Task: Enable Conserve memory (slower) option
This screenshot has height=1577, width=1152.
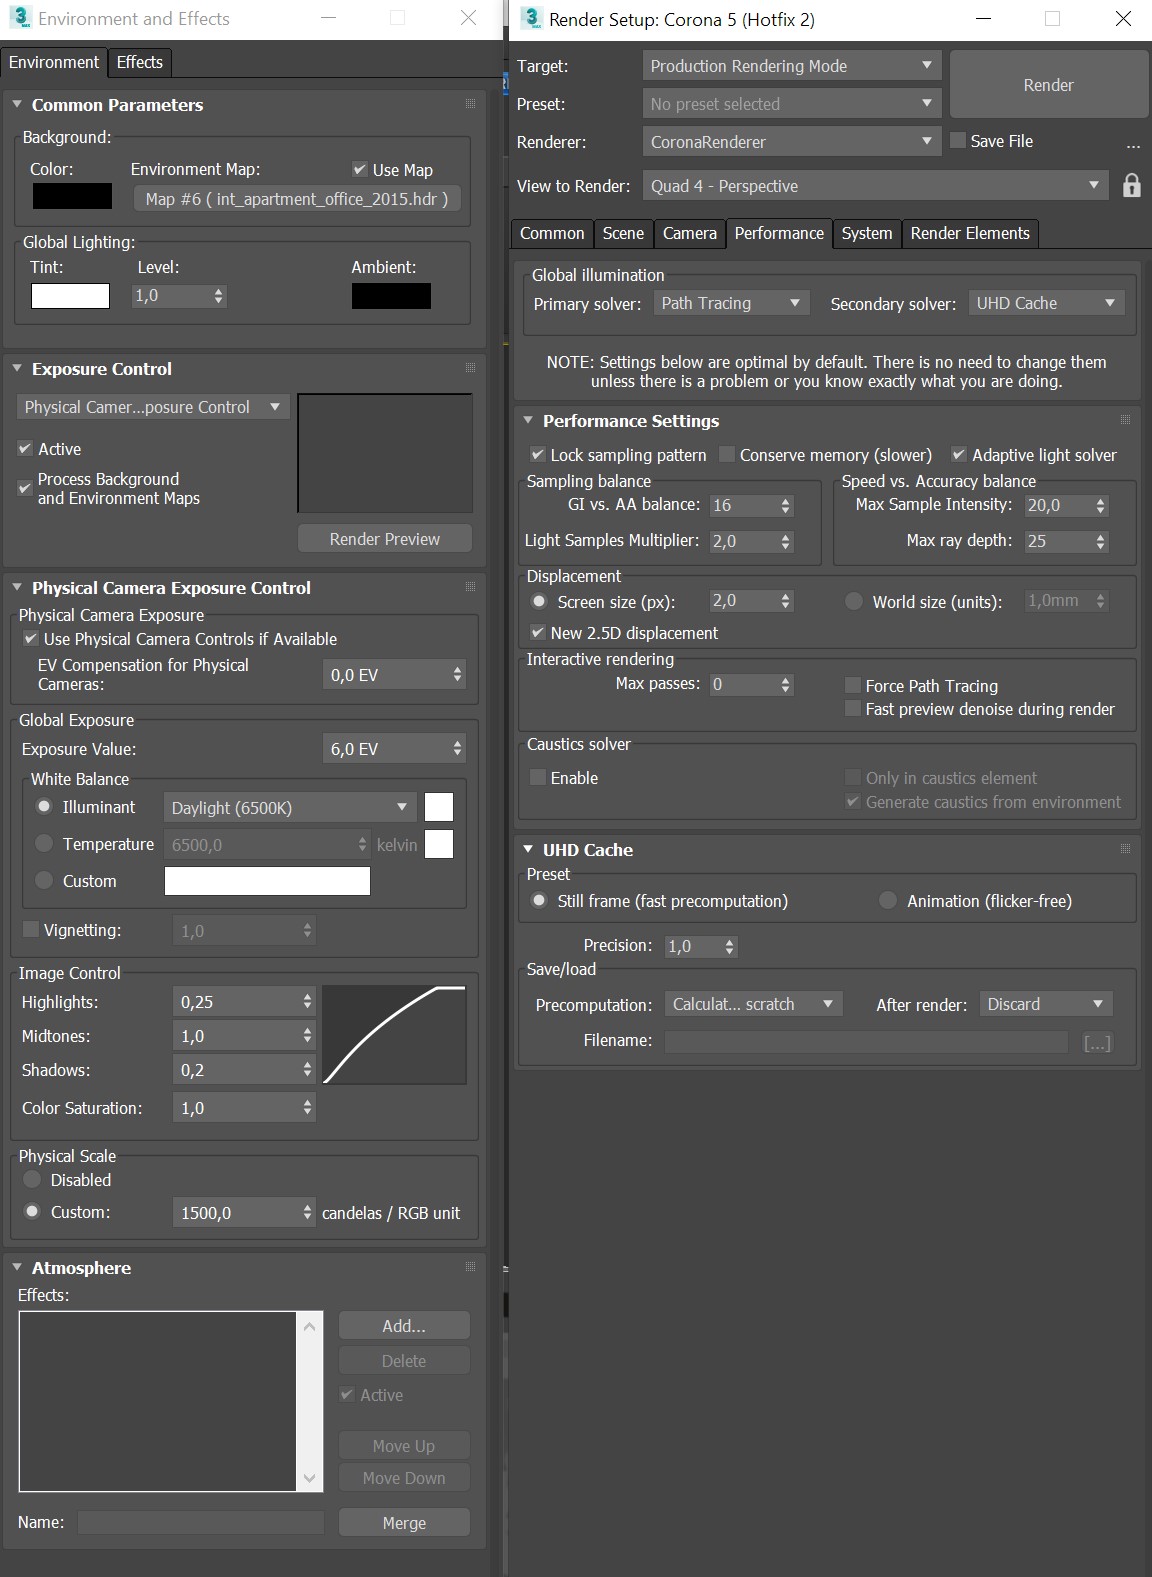Action: coord(727,454)
